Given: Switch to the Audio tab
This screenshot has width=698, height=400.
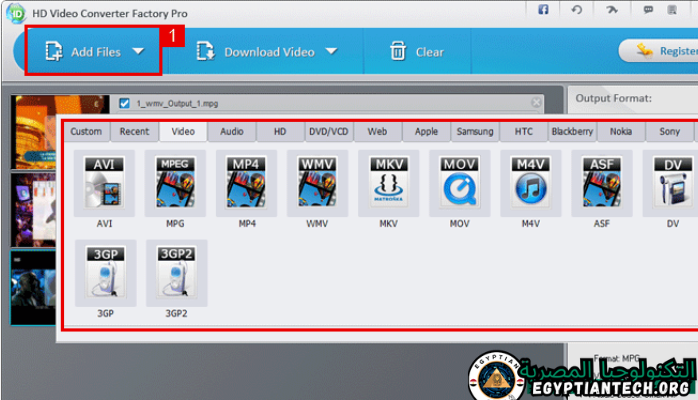Looking at the screenshot, I should tap(231, 131).
